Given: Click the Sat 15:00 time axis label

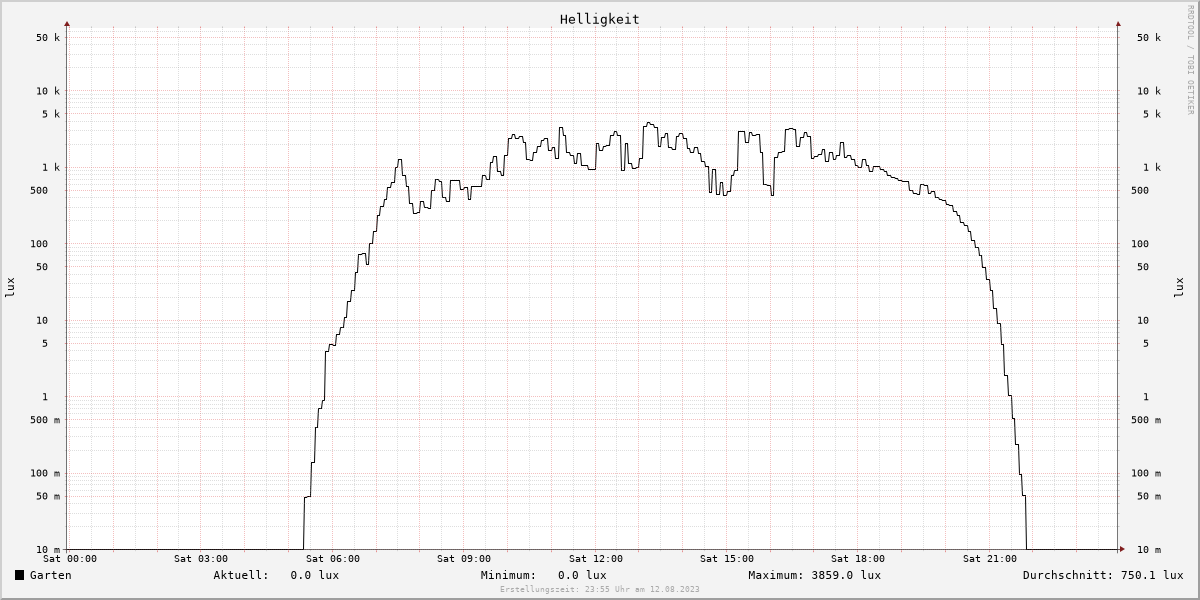Looking at the screenshot, I should pos(727,558).
